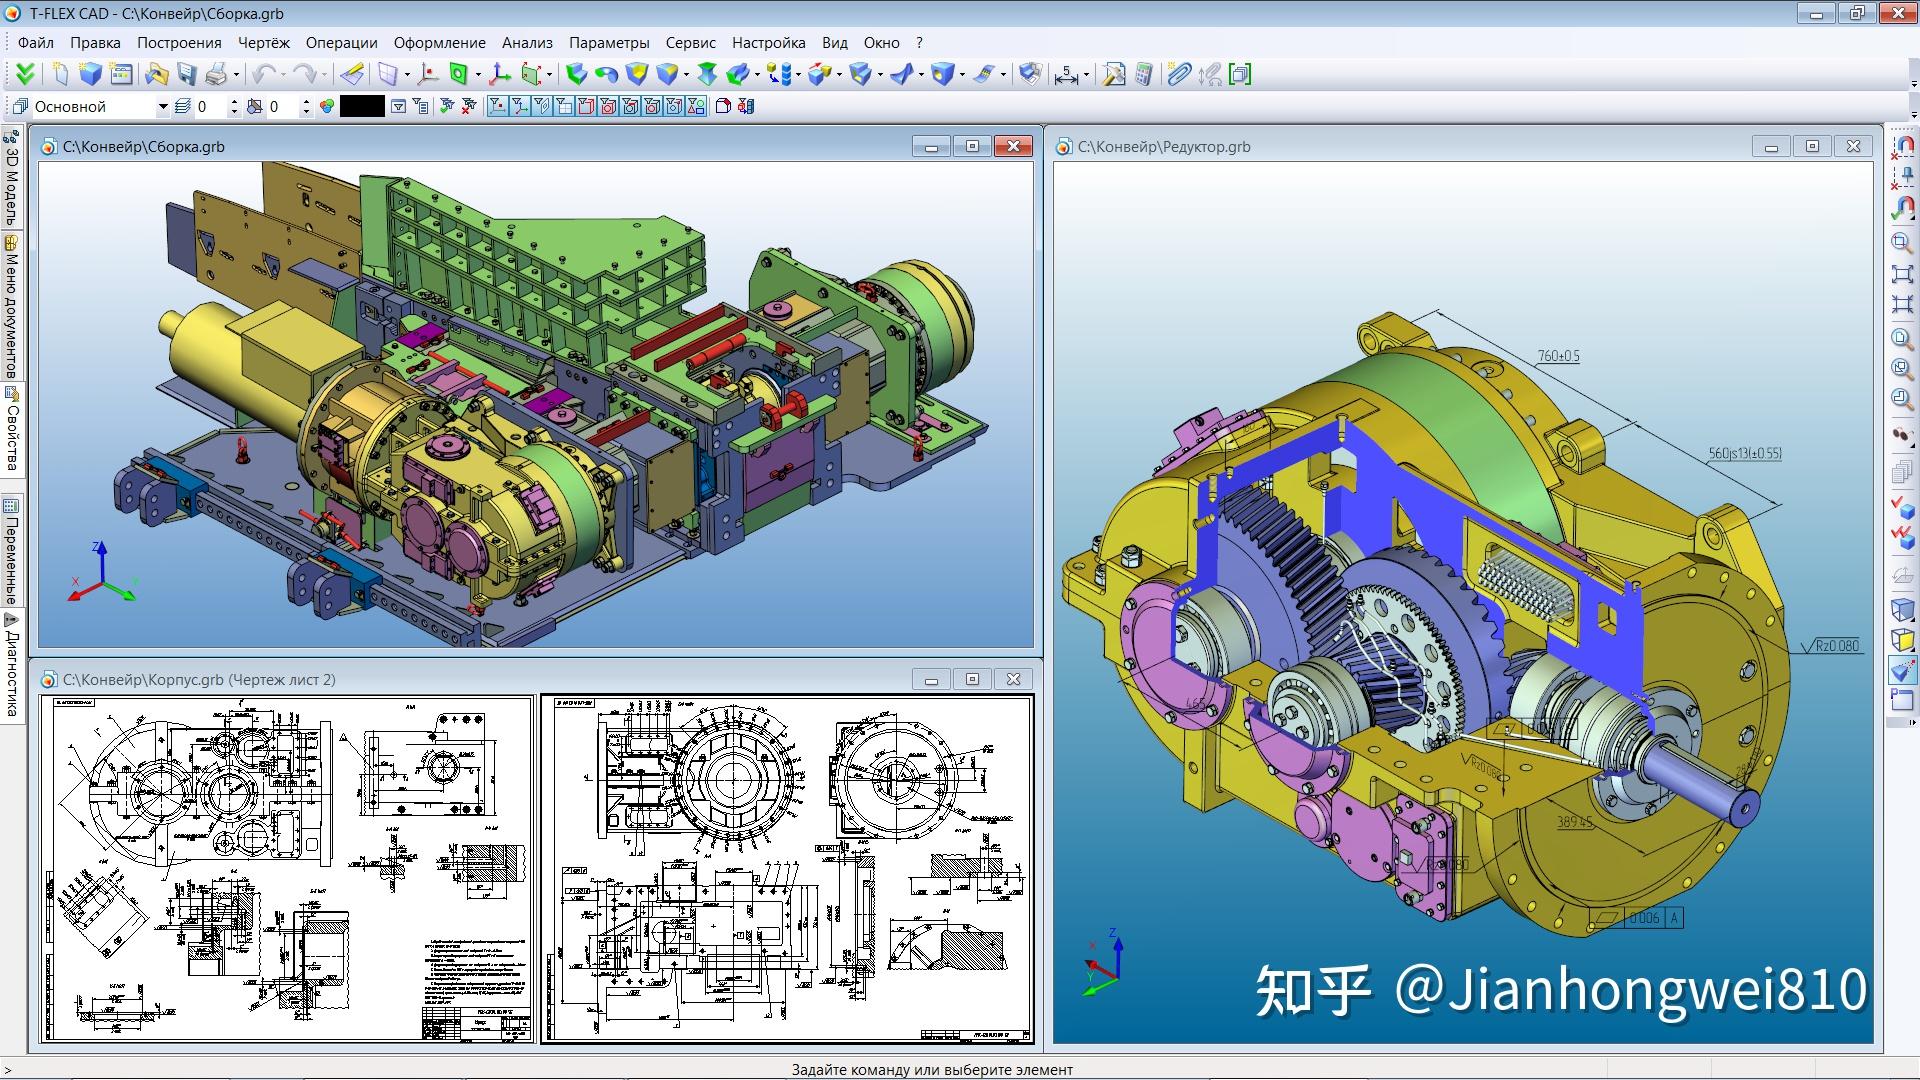Expand the print options dropdown arrow
The image size is (1920, 1080).
[x=236, y=73]
